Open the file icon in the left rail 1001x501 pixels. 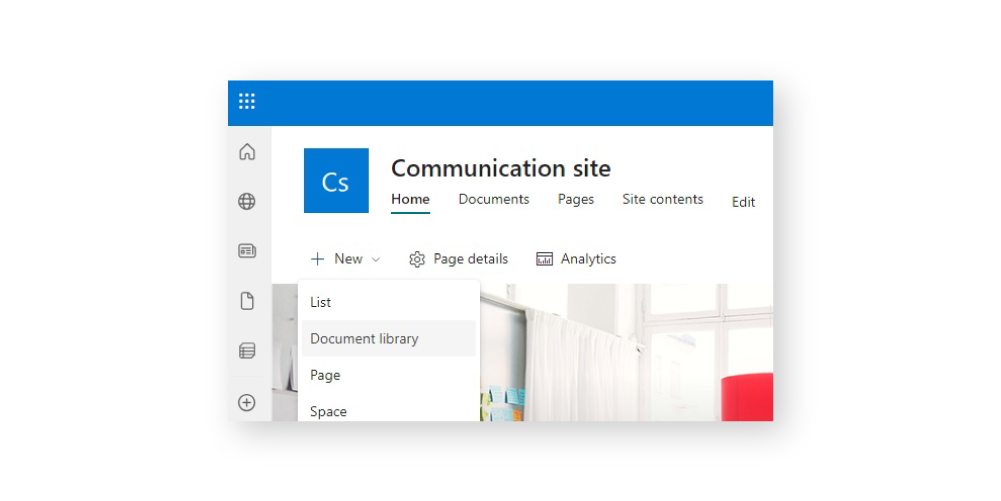(247, 301)
